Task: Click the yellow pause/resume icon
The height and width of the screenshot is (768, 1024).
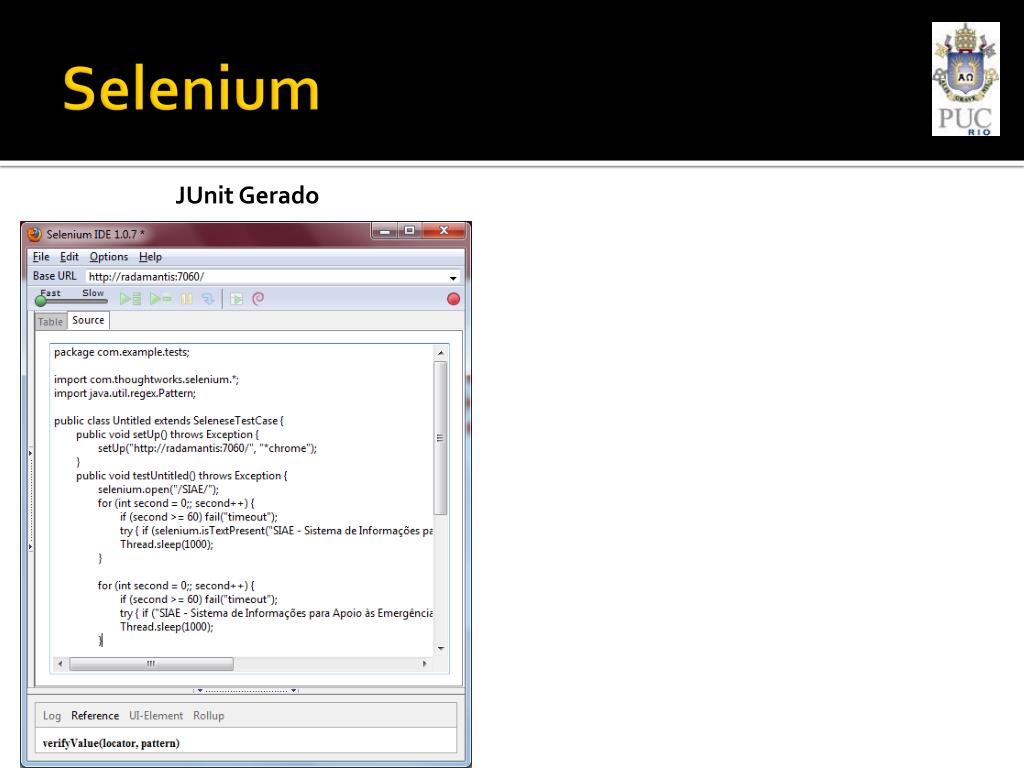Action: 187,299
